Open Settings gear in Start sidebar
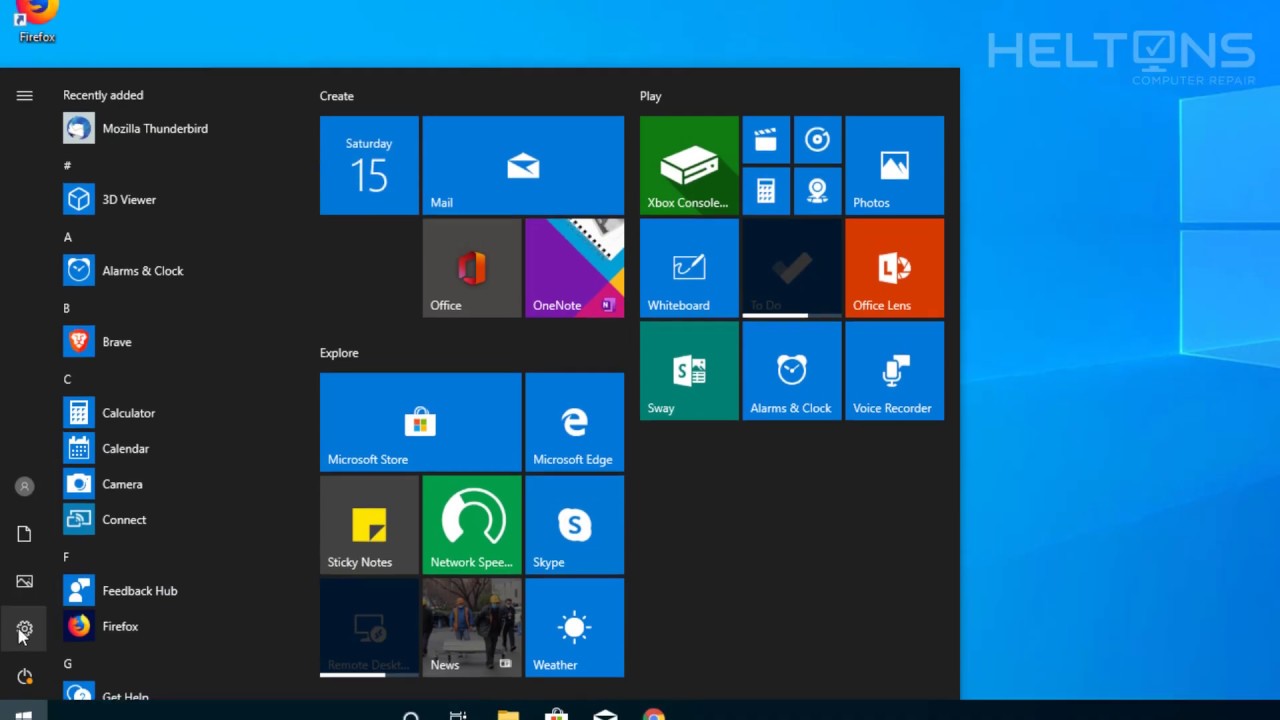 tap(24, 629)
